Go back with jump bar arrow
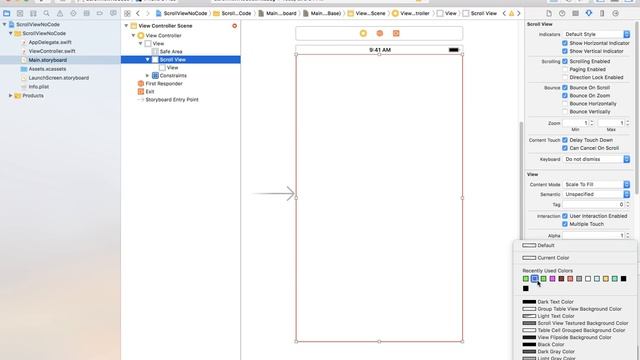 tap(138, 13)
